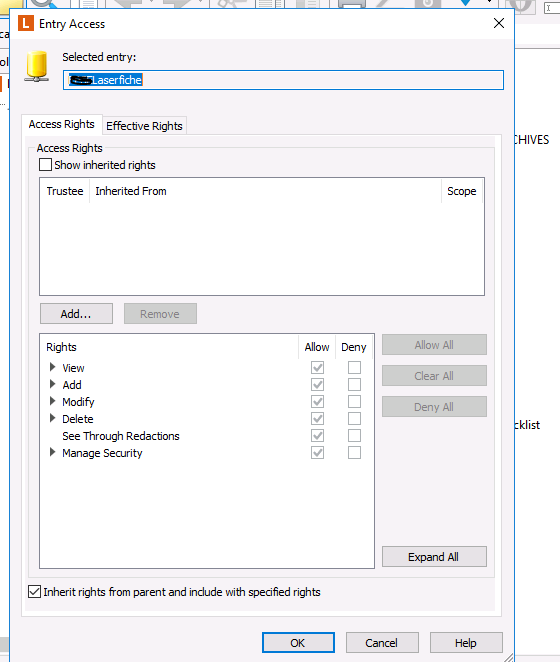Click the Selected entry name field
This screenshot has width=560, height=662.
pyautogui.click(x=283, y=80)
